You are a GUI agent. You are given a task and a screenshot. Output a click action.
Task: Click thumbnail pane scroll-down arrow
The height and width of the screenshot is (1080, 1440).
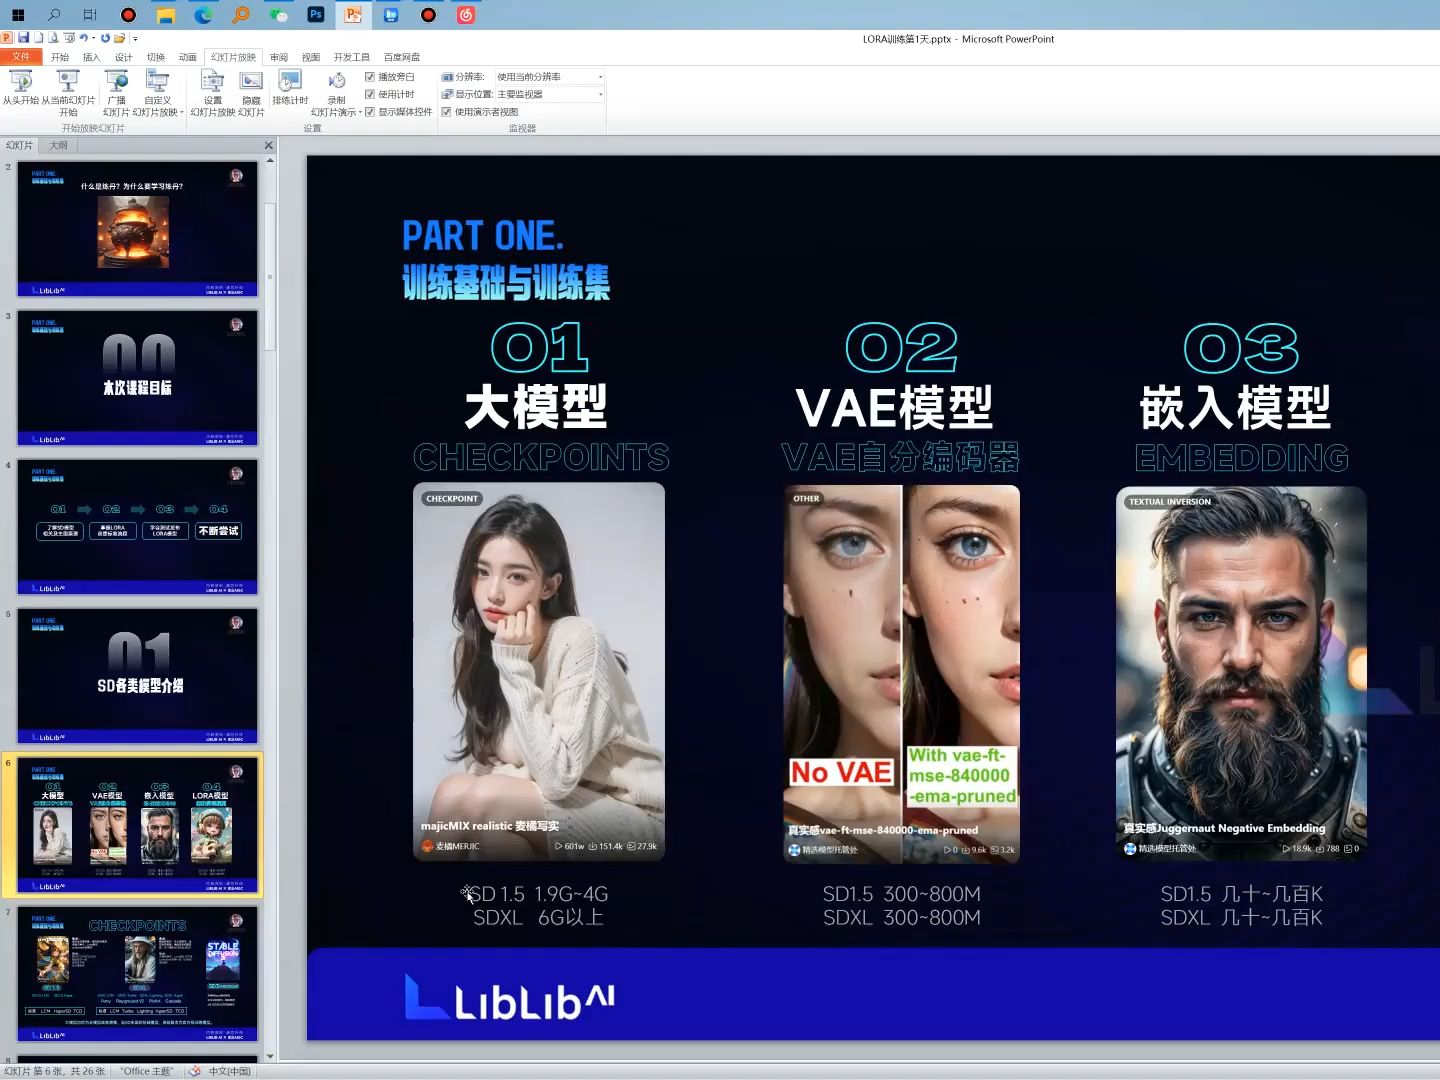tap(270, 1055)
